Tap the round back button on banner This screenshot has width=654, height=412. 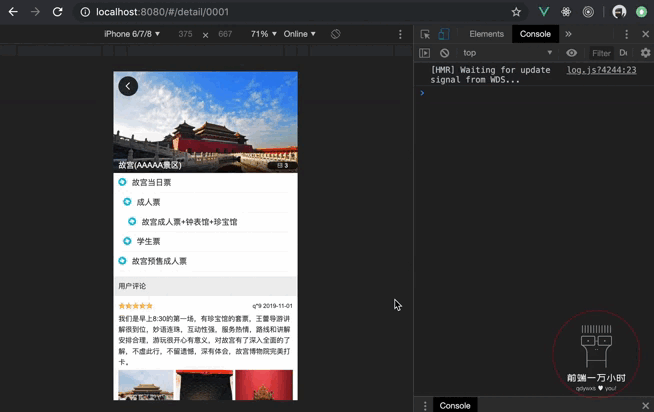[x=128, y=86]
